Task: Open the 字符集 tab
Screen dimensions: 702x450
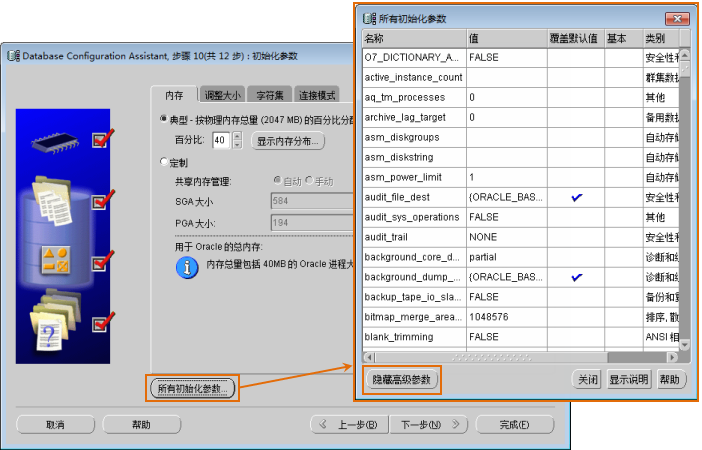Action: tap(266, 95)
